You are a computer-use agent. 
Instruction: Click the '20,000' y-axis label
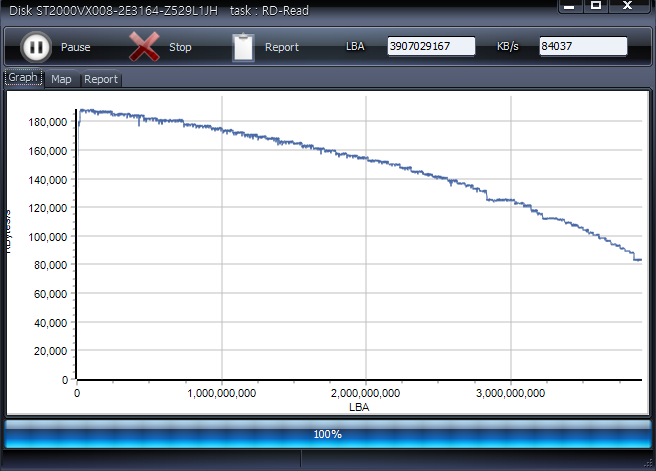[x=51, y=351]
